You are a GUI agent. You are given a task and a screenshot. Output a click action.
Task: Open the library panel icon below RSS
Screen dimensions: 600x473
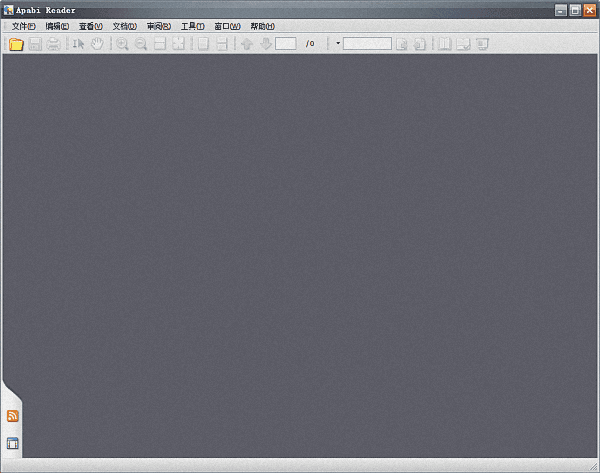[13, 443]
